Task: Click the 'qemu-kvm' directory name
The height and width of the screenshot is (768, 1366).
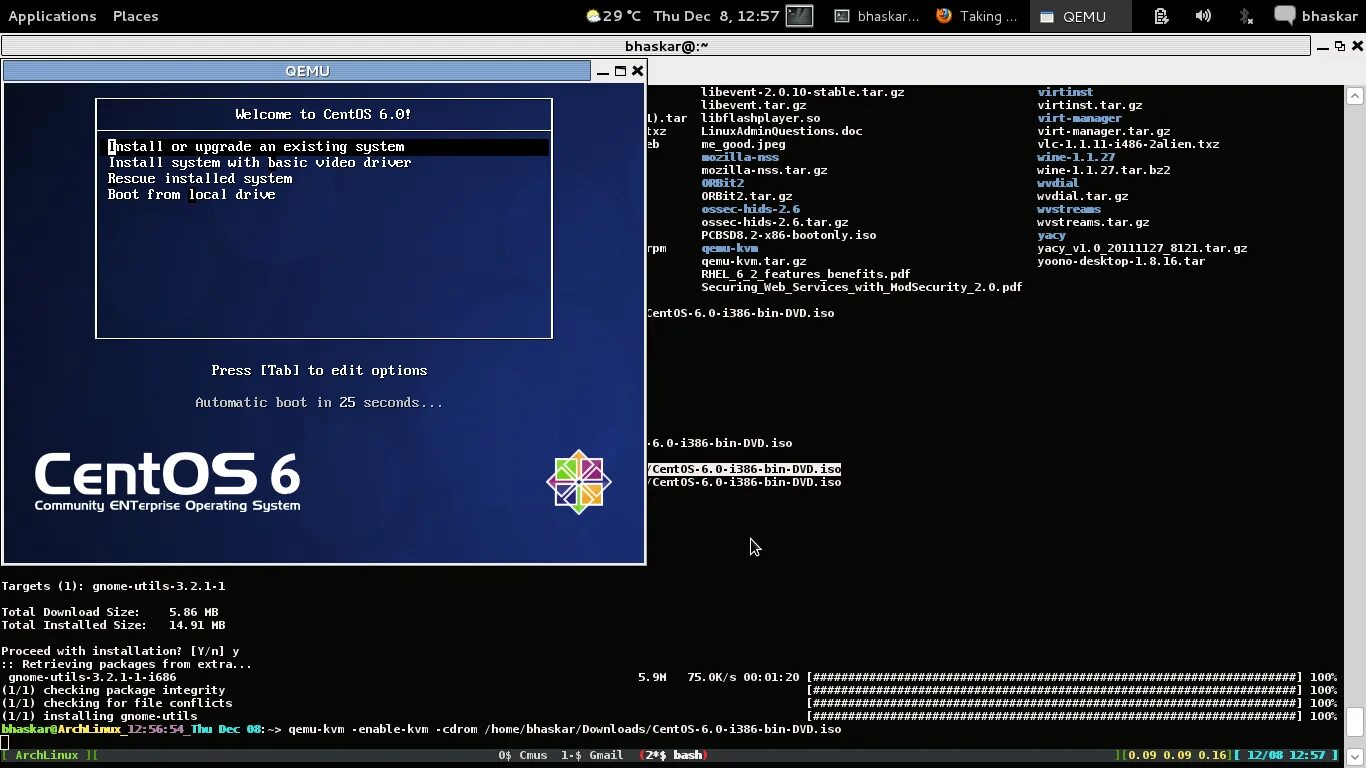Action: [729, 248]
